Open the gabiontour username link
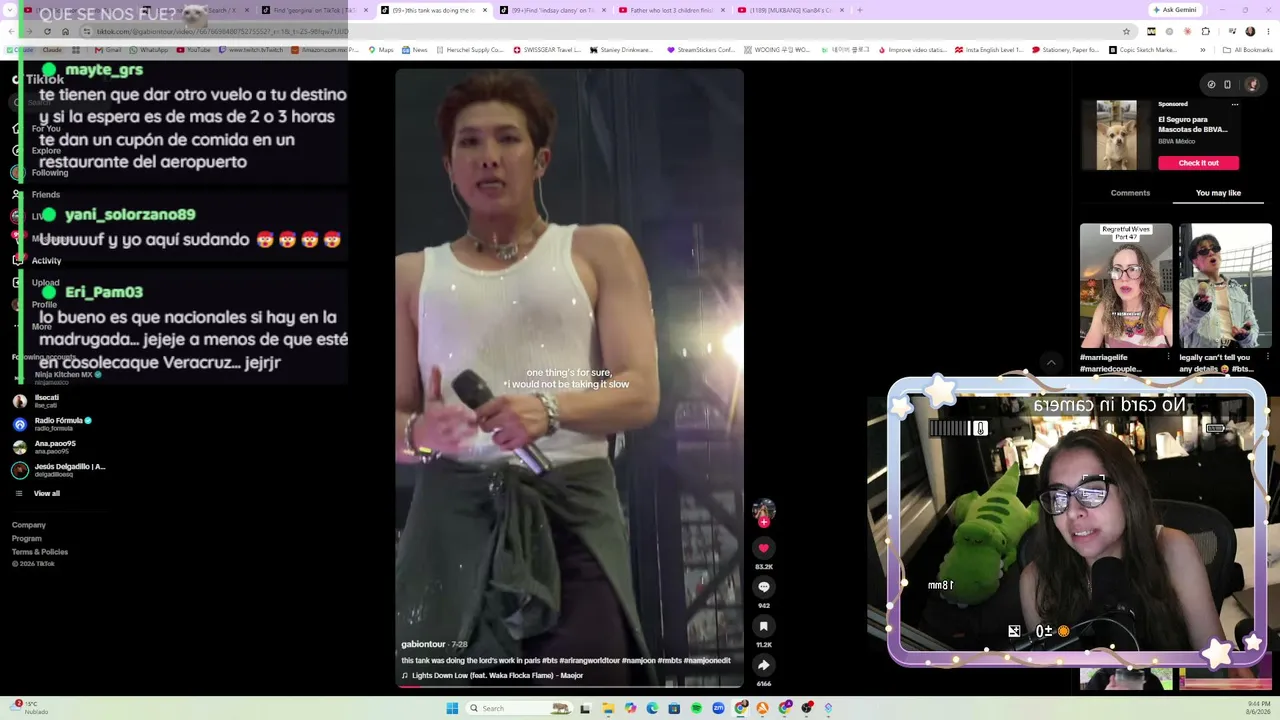The width and height of the screenshot is (1280, 720). point(423,644)
